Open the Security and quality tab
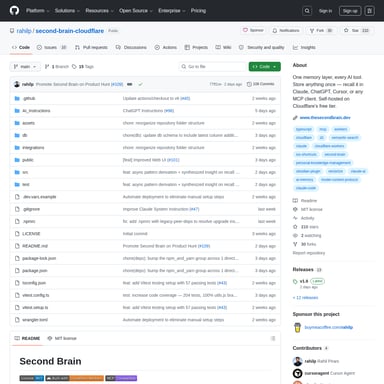 (262, 47)
